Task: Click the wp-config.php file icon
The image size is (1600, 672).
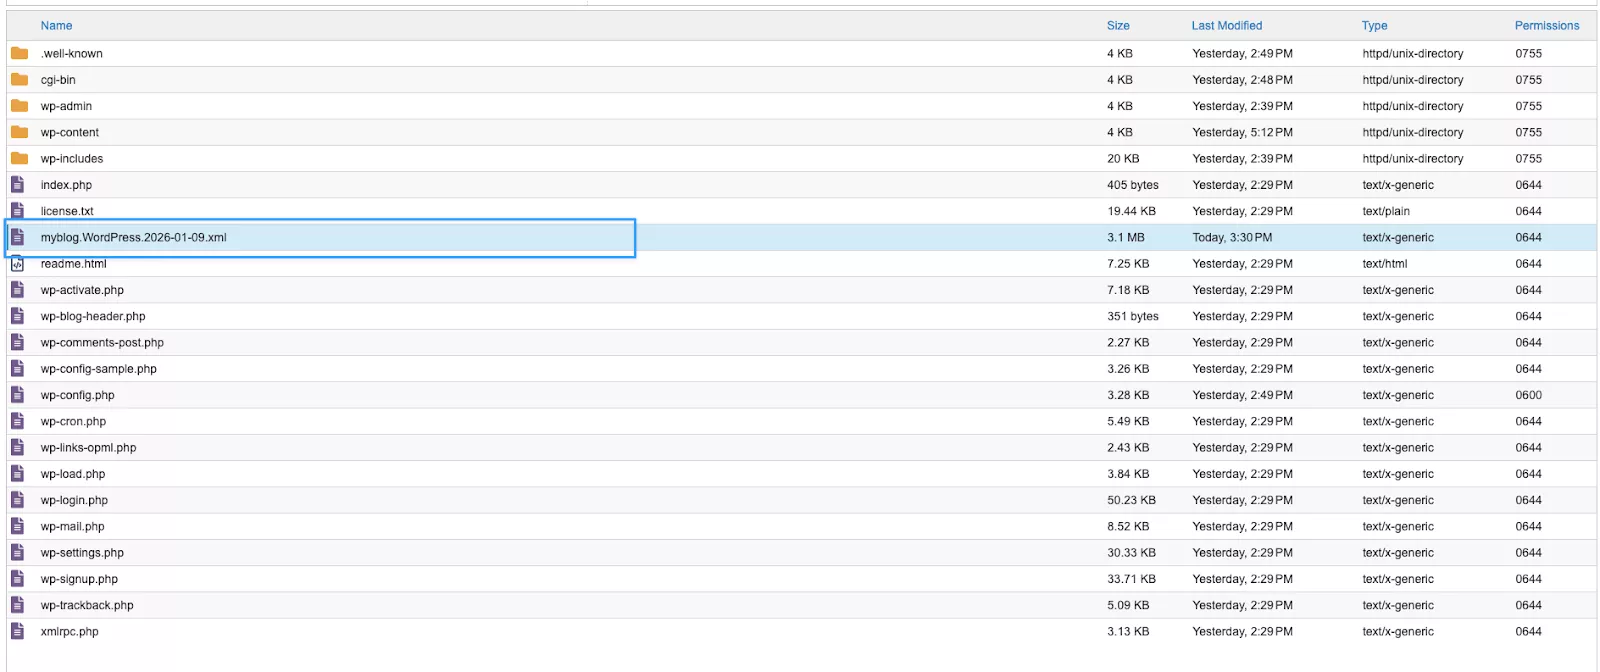Action: click(x=17, y=395)
